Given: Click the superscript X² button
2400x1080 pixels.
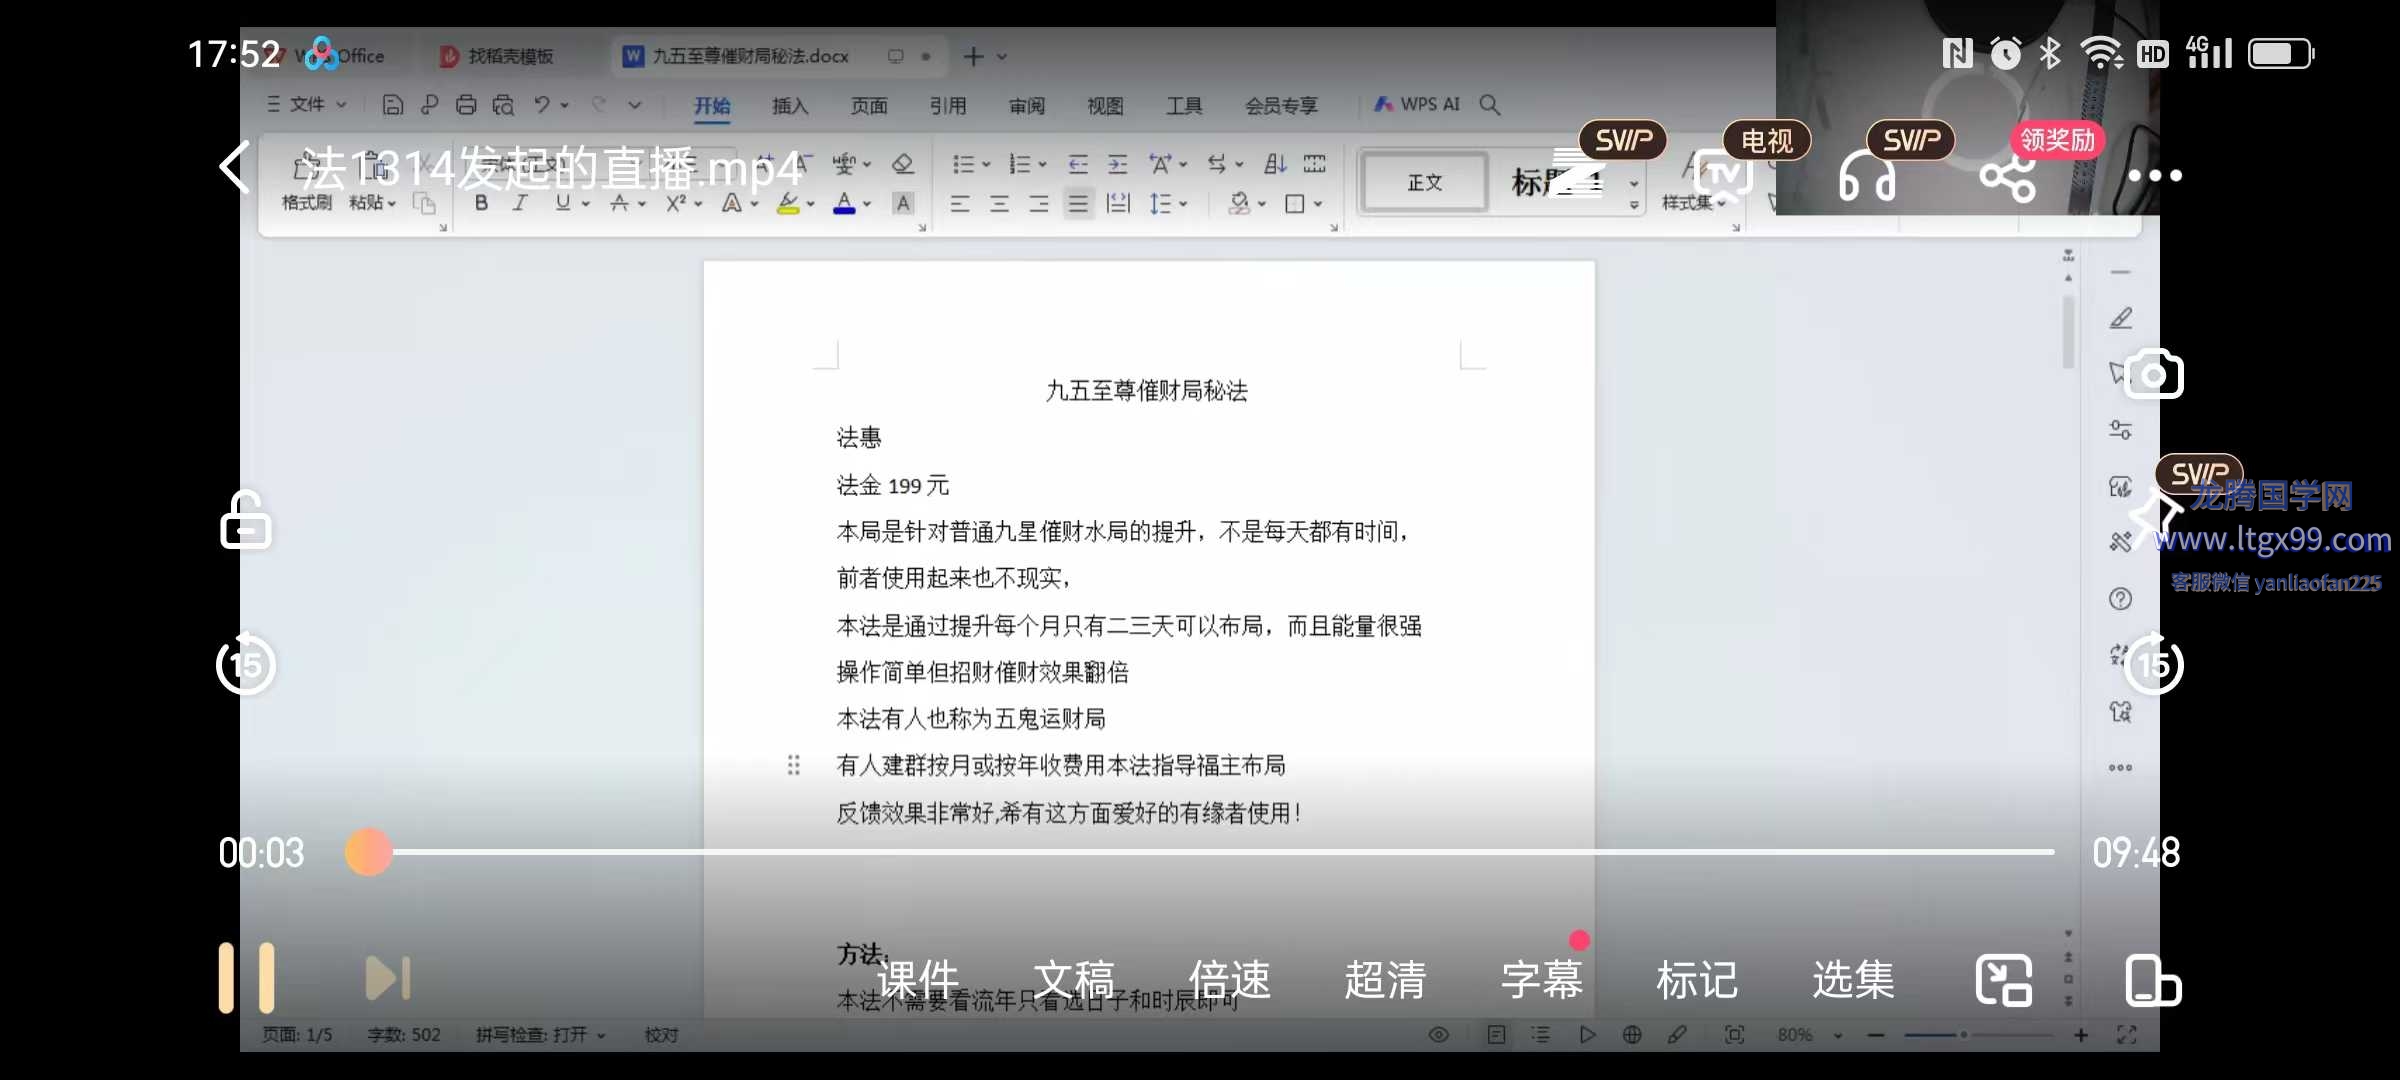Looking at the screenshot, I should 676,203.
